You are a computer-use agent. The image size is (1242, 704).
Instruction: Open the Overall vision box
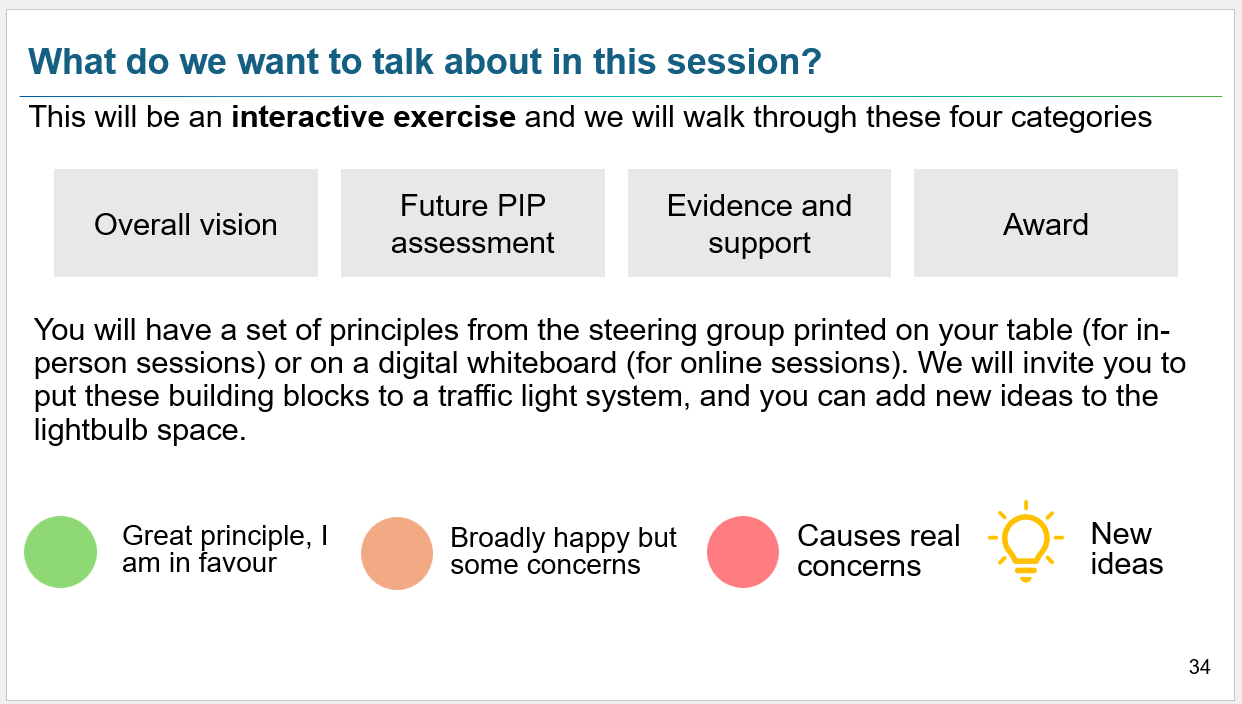186,223
